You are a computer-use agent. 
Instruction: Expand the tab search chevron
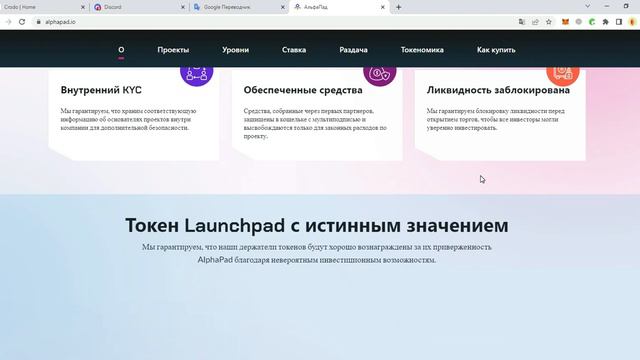point(588,6)
